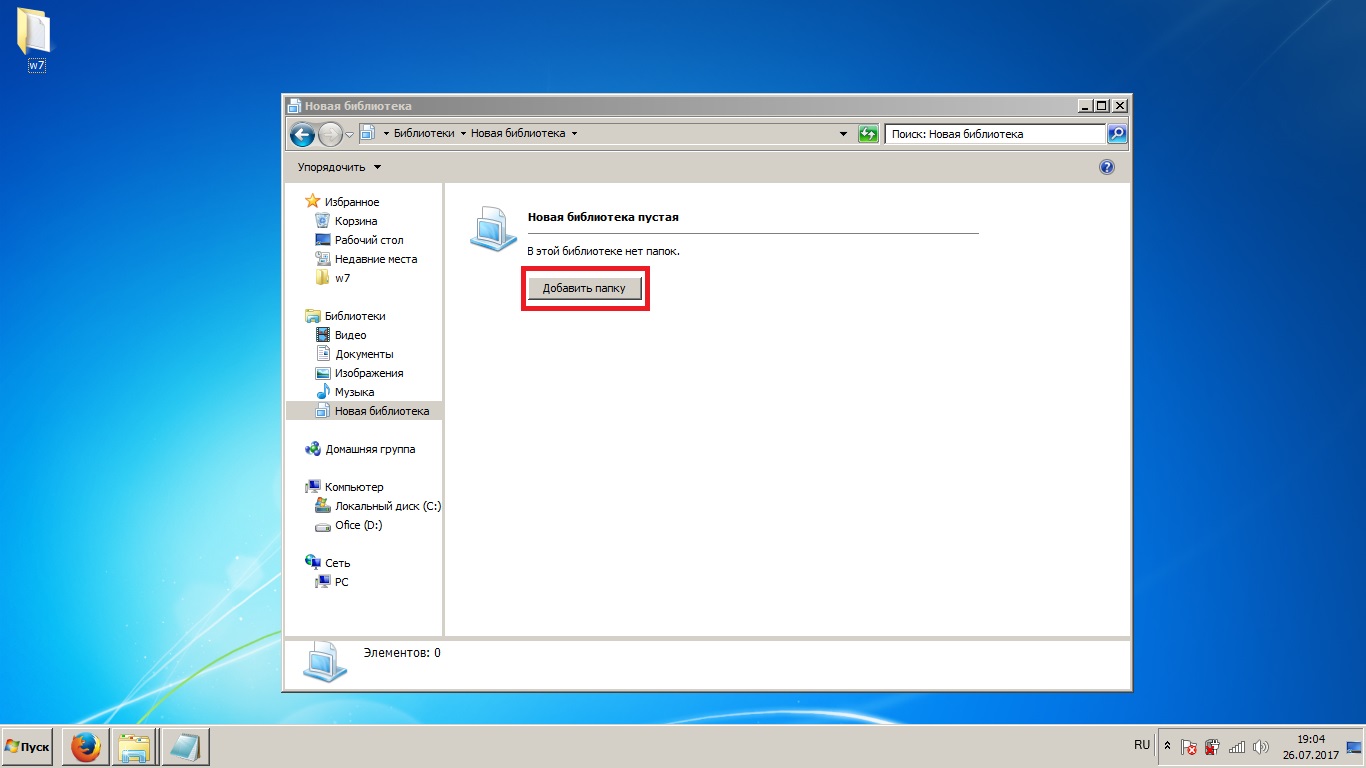Click the Добавить папку button
The width and height of the screenshot is (1366, 768).
point(584,288)
